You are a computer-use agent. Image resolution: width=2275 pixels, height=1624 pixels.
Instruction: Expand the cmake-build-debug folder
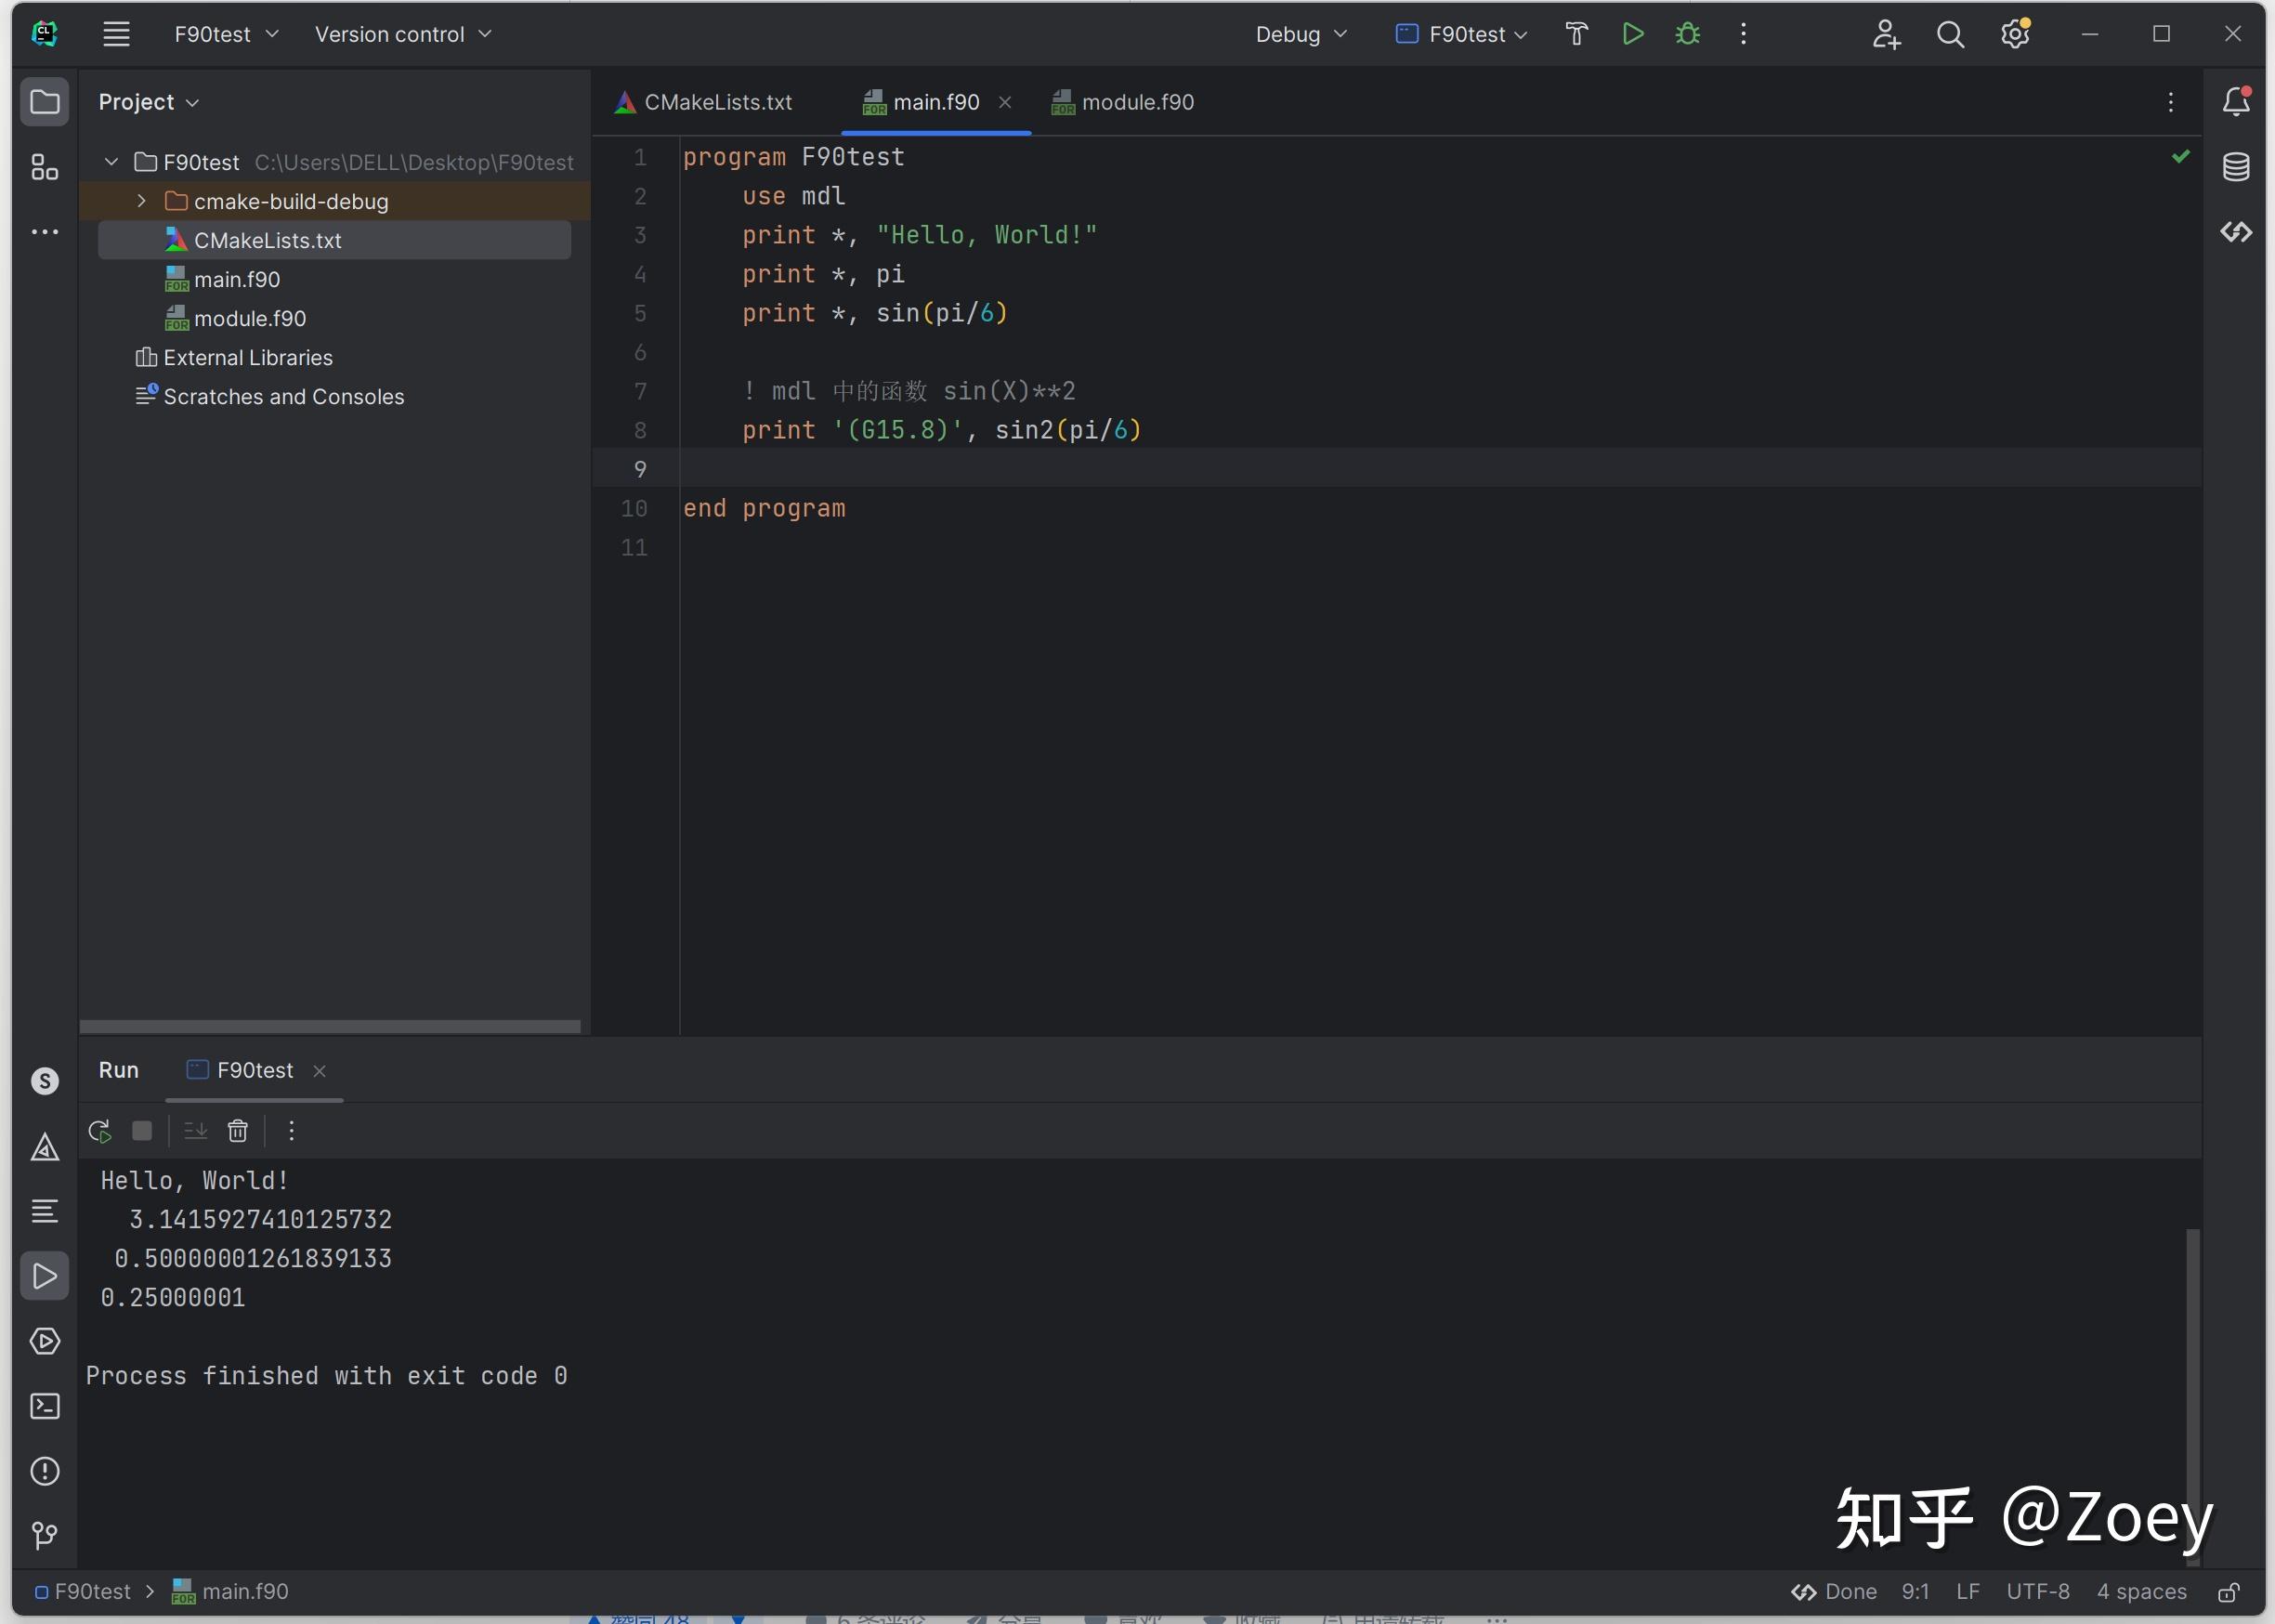coord(141,200)
